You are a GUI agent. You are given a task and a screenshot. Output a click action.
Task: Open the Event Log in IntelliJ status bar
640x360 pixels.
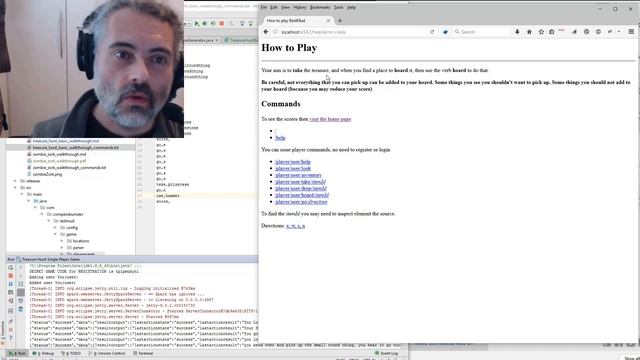pyautogui.click(x=387, y=353)
